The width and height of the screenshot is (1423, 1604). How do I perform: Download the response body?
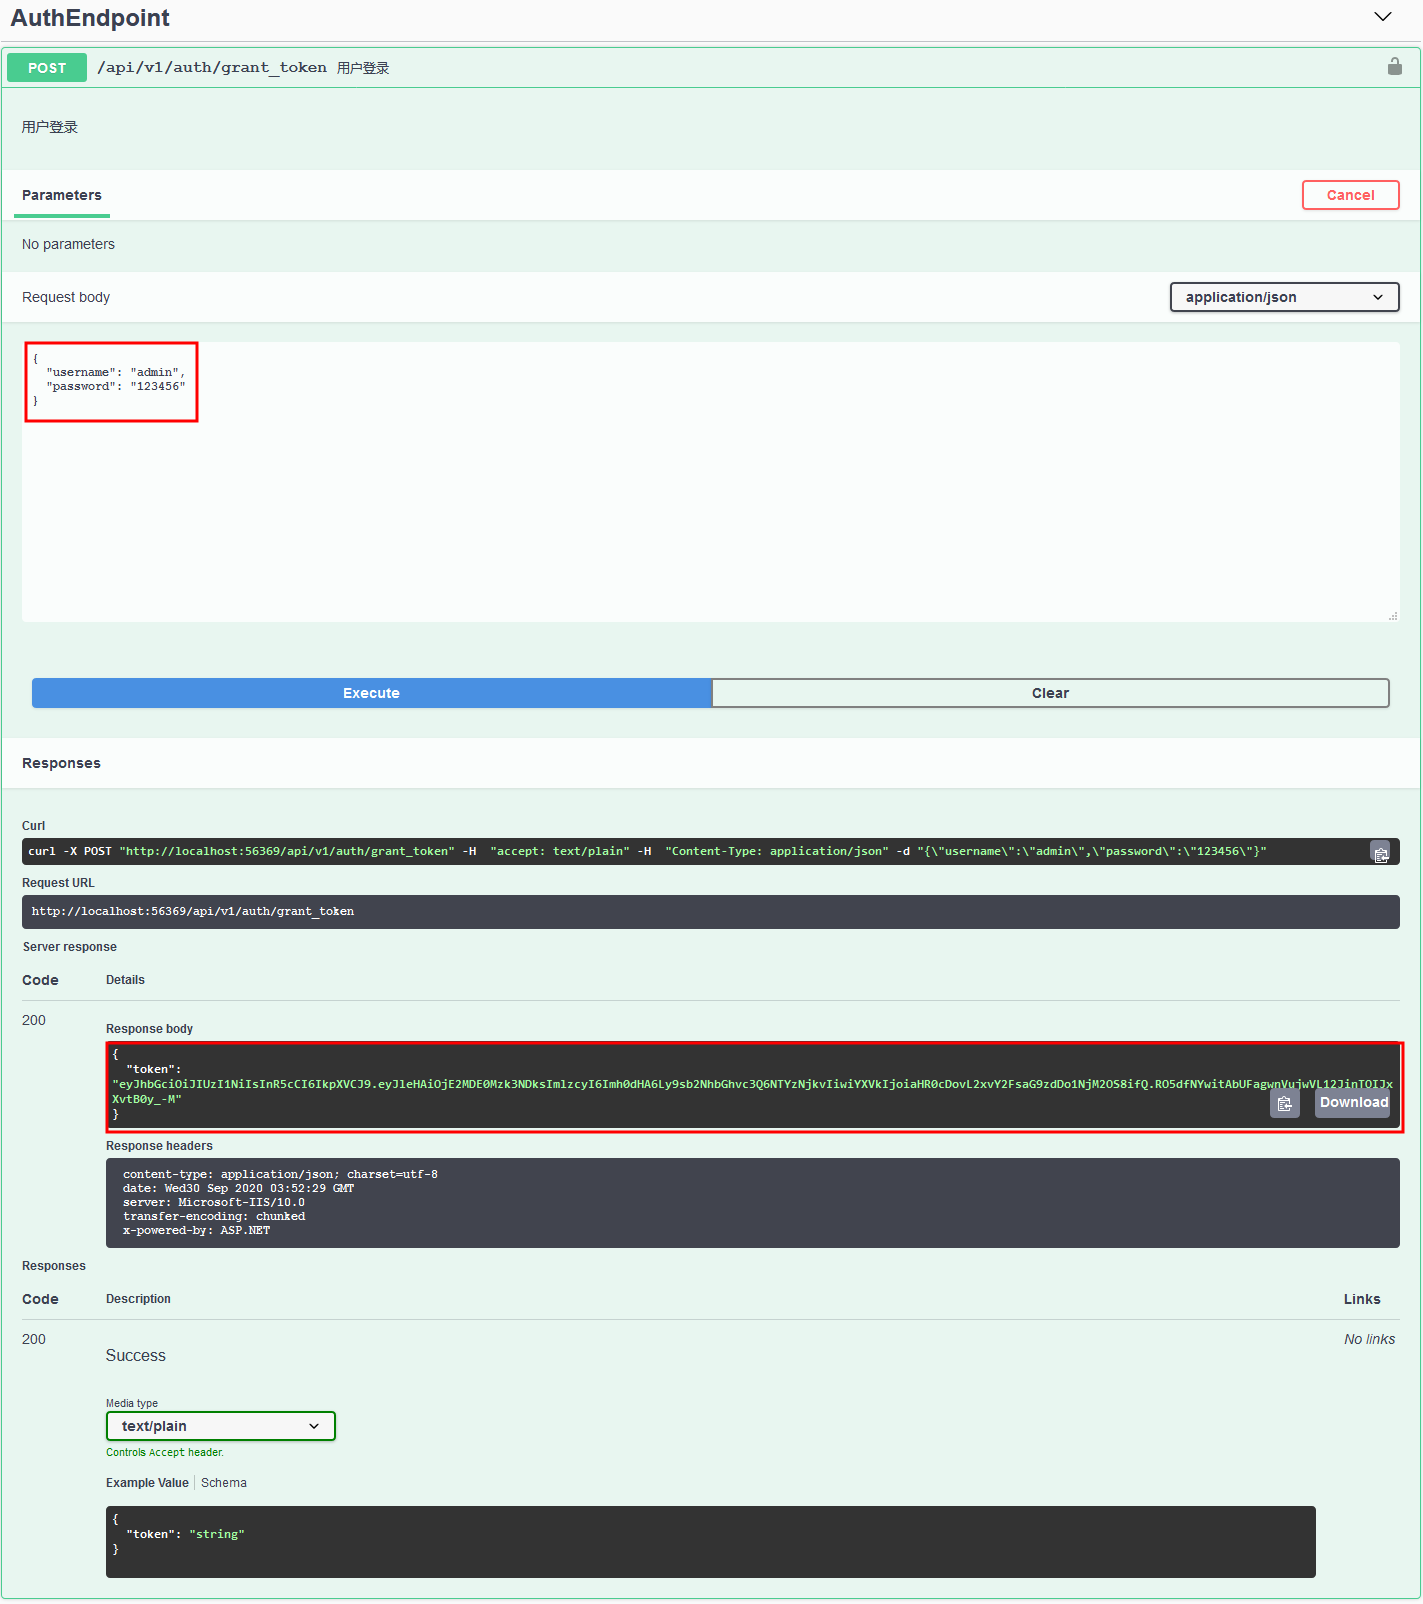point(1353,1102)
